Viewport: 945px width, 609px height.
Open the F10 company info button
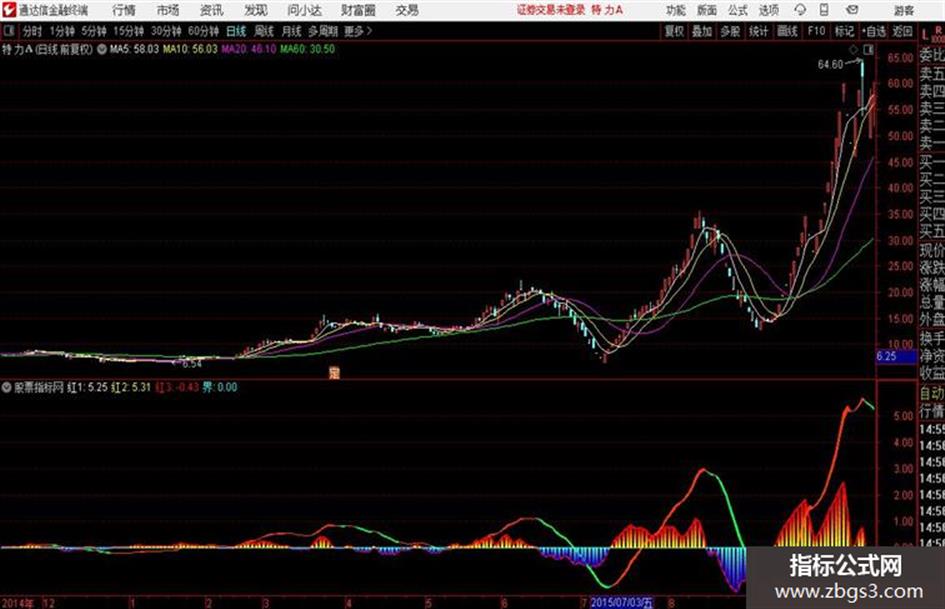tap(817, 31)
